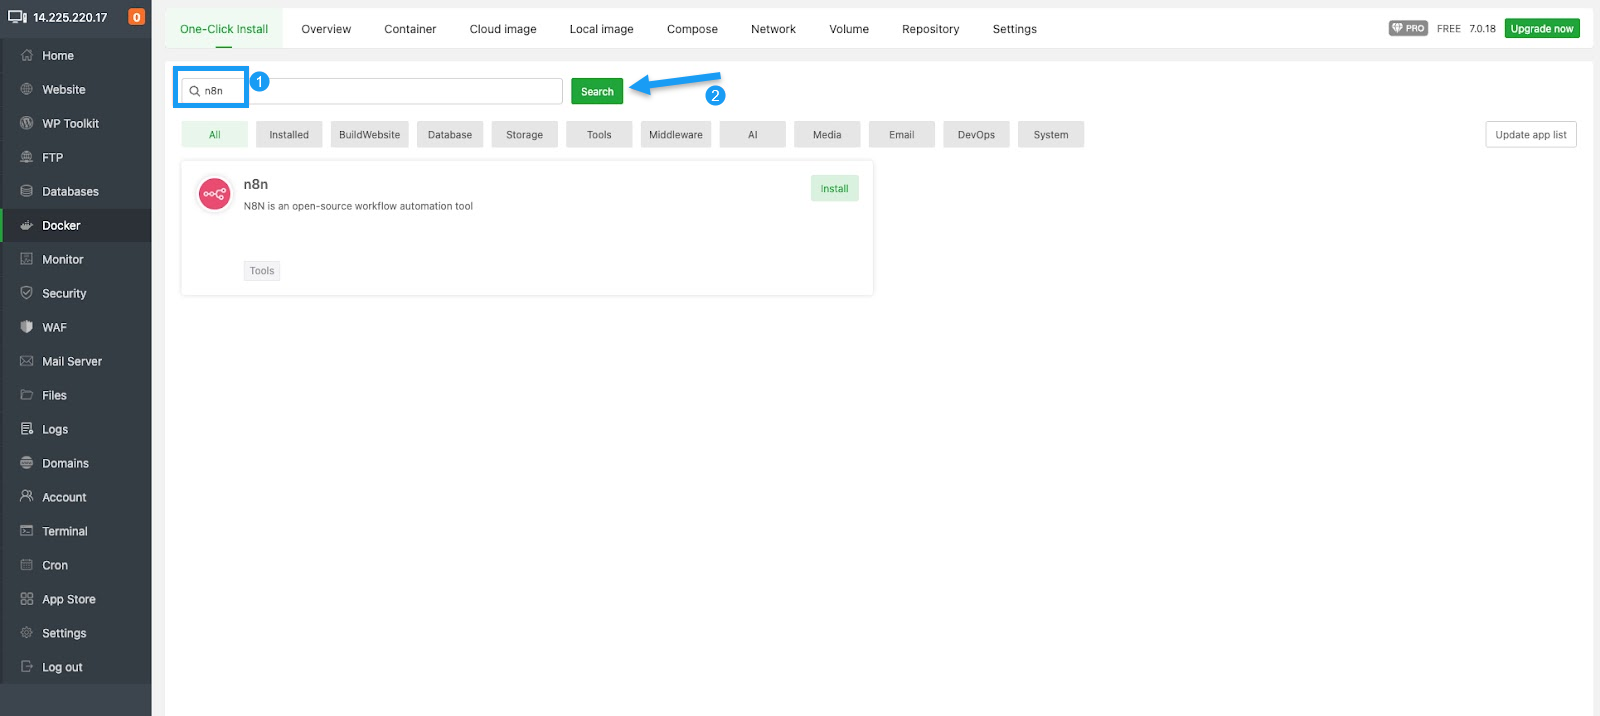
Task: Install the n8n application
Action: coord(835,188)
